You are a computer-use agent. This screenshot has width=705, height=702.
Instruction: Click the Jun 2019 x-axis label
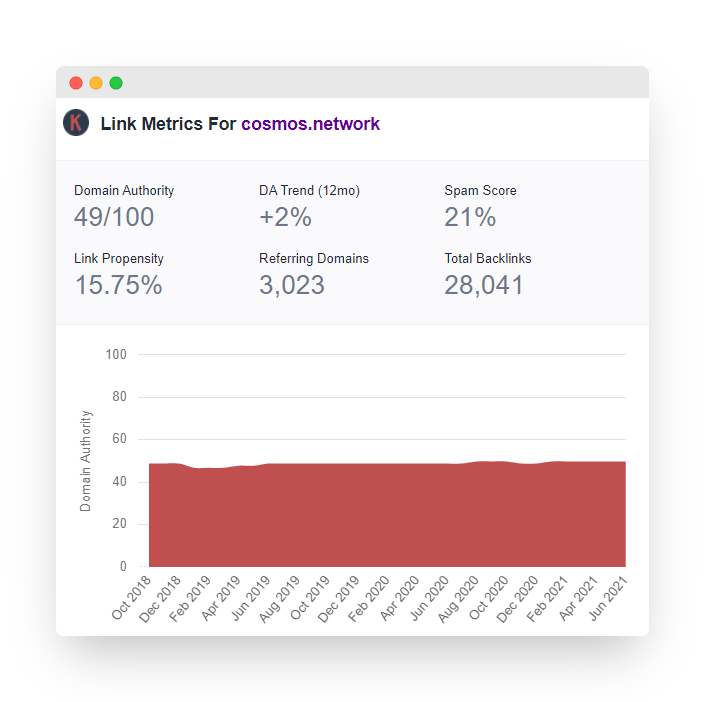click(x=251, y=598)
